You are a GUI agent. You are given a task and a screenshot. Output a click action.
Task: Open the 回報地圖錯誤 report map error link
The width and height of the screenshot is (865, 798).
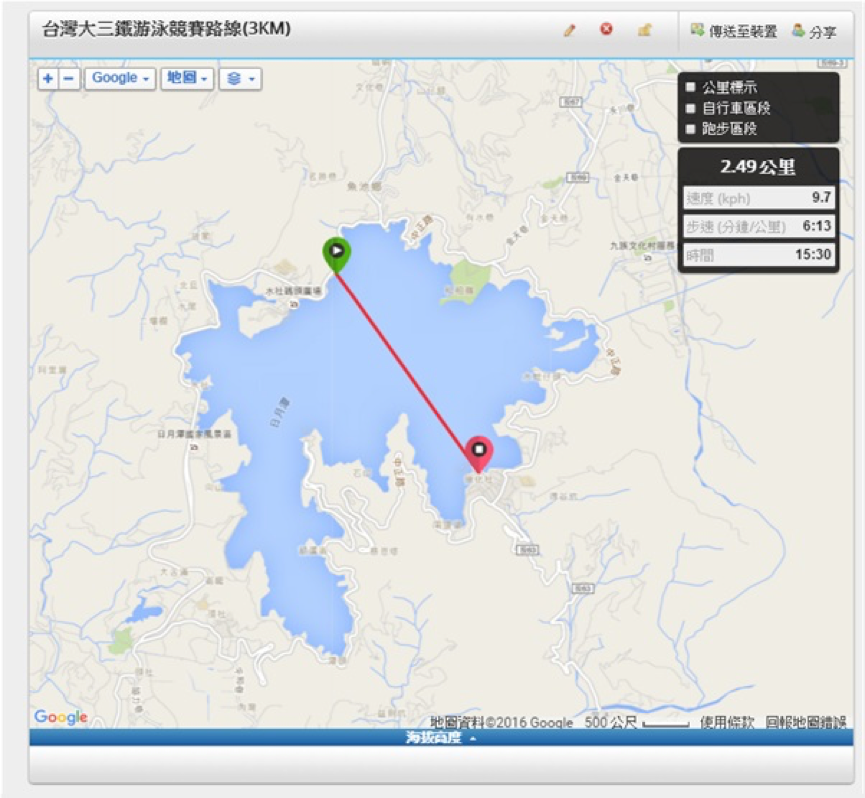pyautogui.click(x=805, y=722)
